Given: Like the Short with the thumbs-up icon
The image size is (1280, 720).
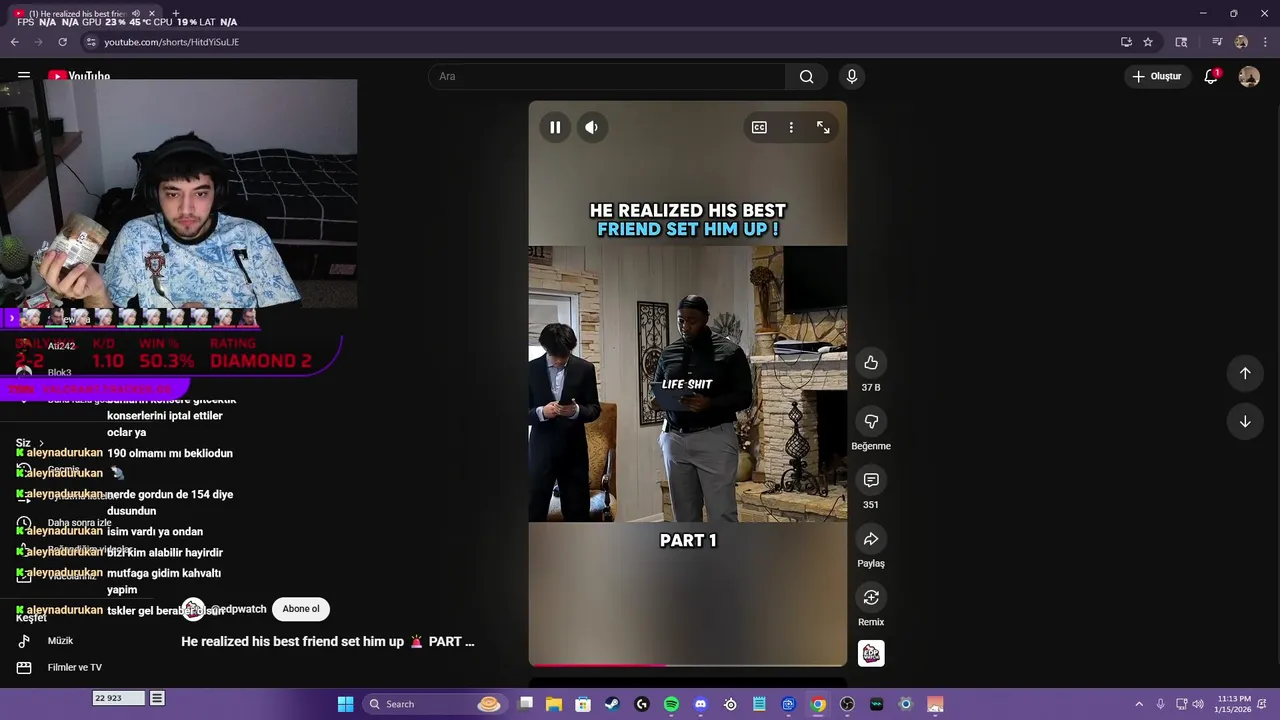Looking at the screenshot, I should click(x=871, y=362).
